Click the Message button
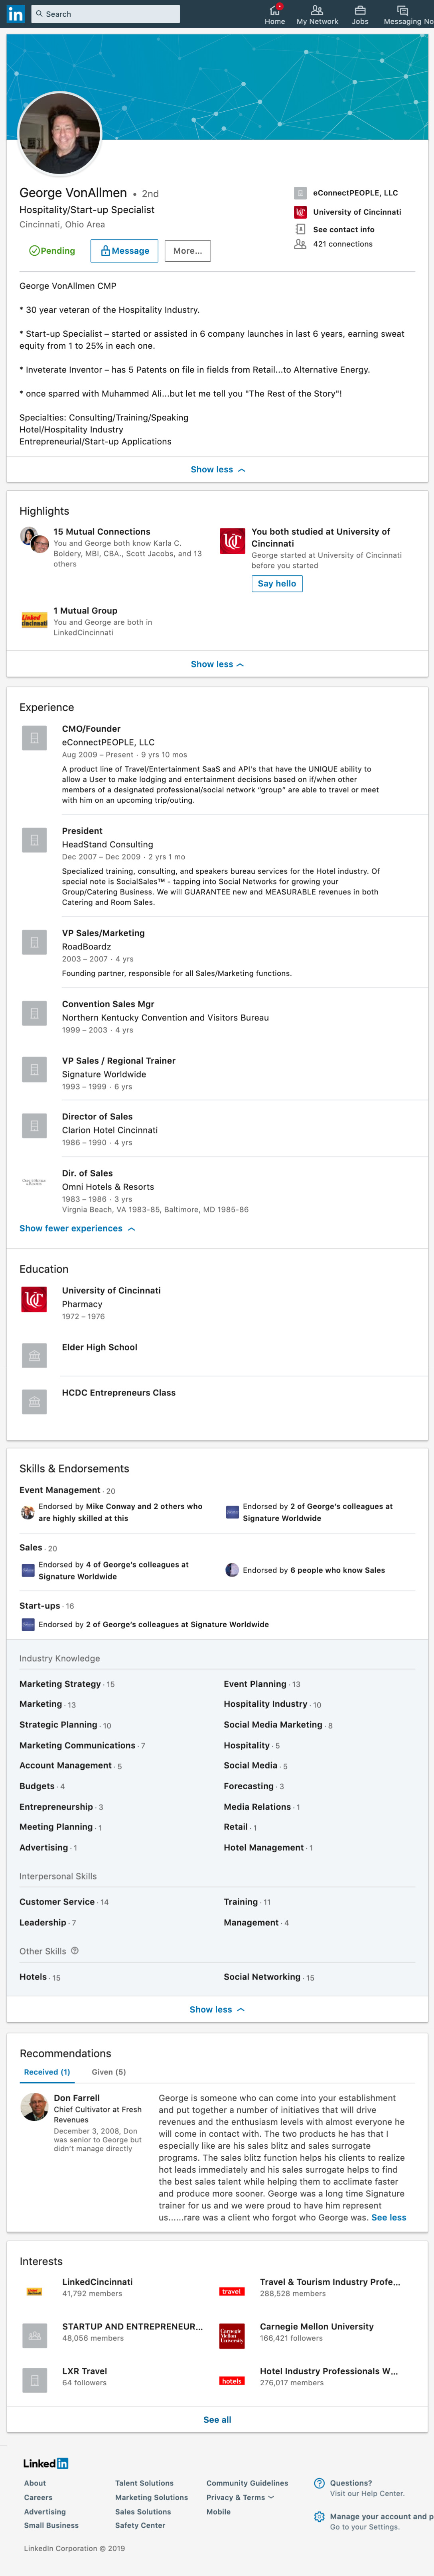Screen dimensions: 434x2576 click(124, 251)
